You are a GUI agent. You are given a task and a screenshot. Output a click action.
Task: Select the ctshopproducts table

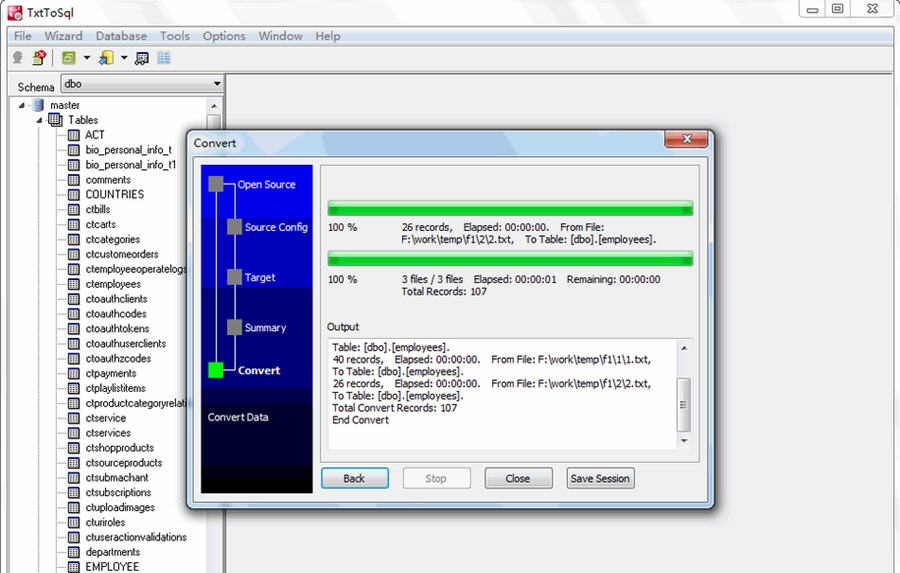pos(119,448)
